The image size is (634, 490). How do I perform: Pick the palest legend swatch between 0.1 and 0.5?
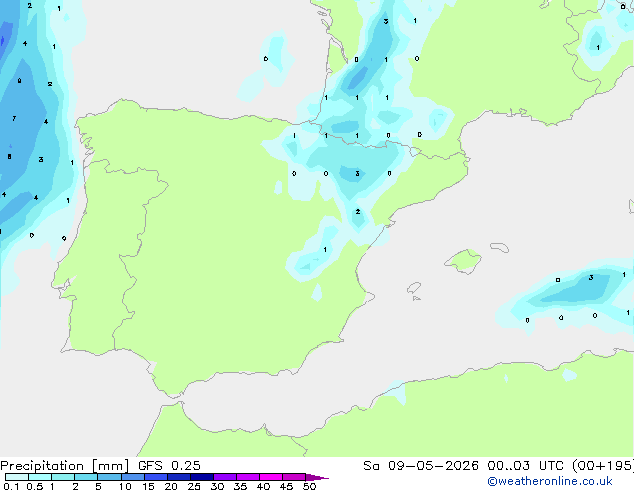(x=17, y=477)
